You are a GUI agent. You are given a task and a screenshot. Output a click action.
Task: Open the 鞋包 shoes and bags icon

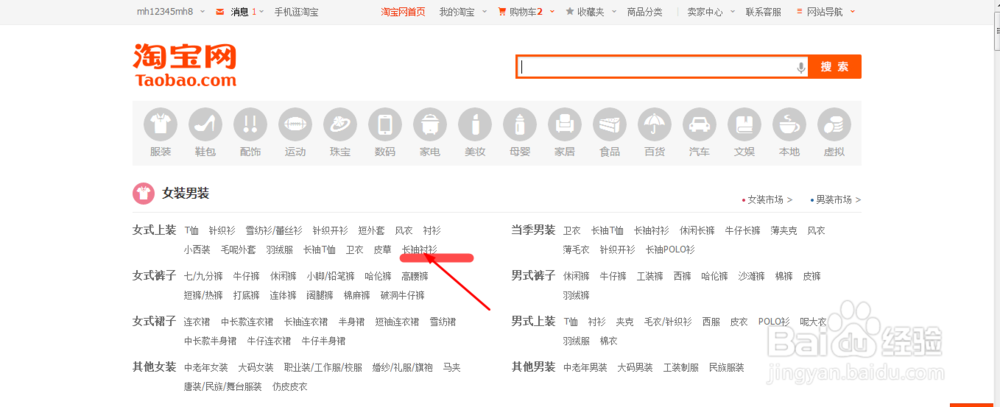(205, 124)
